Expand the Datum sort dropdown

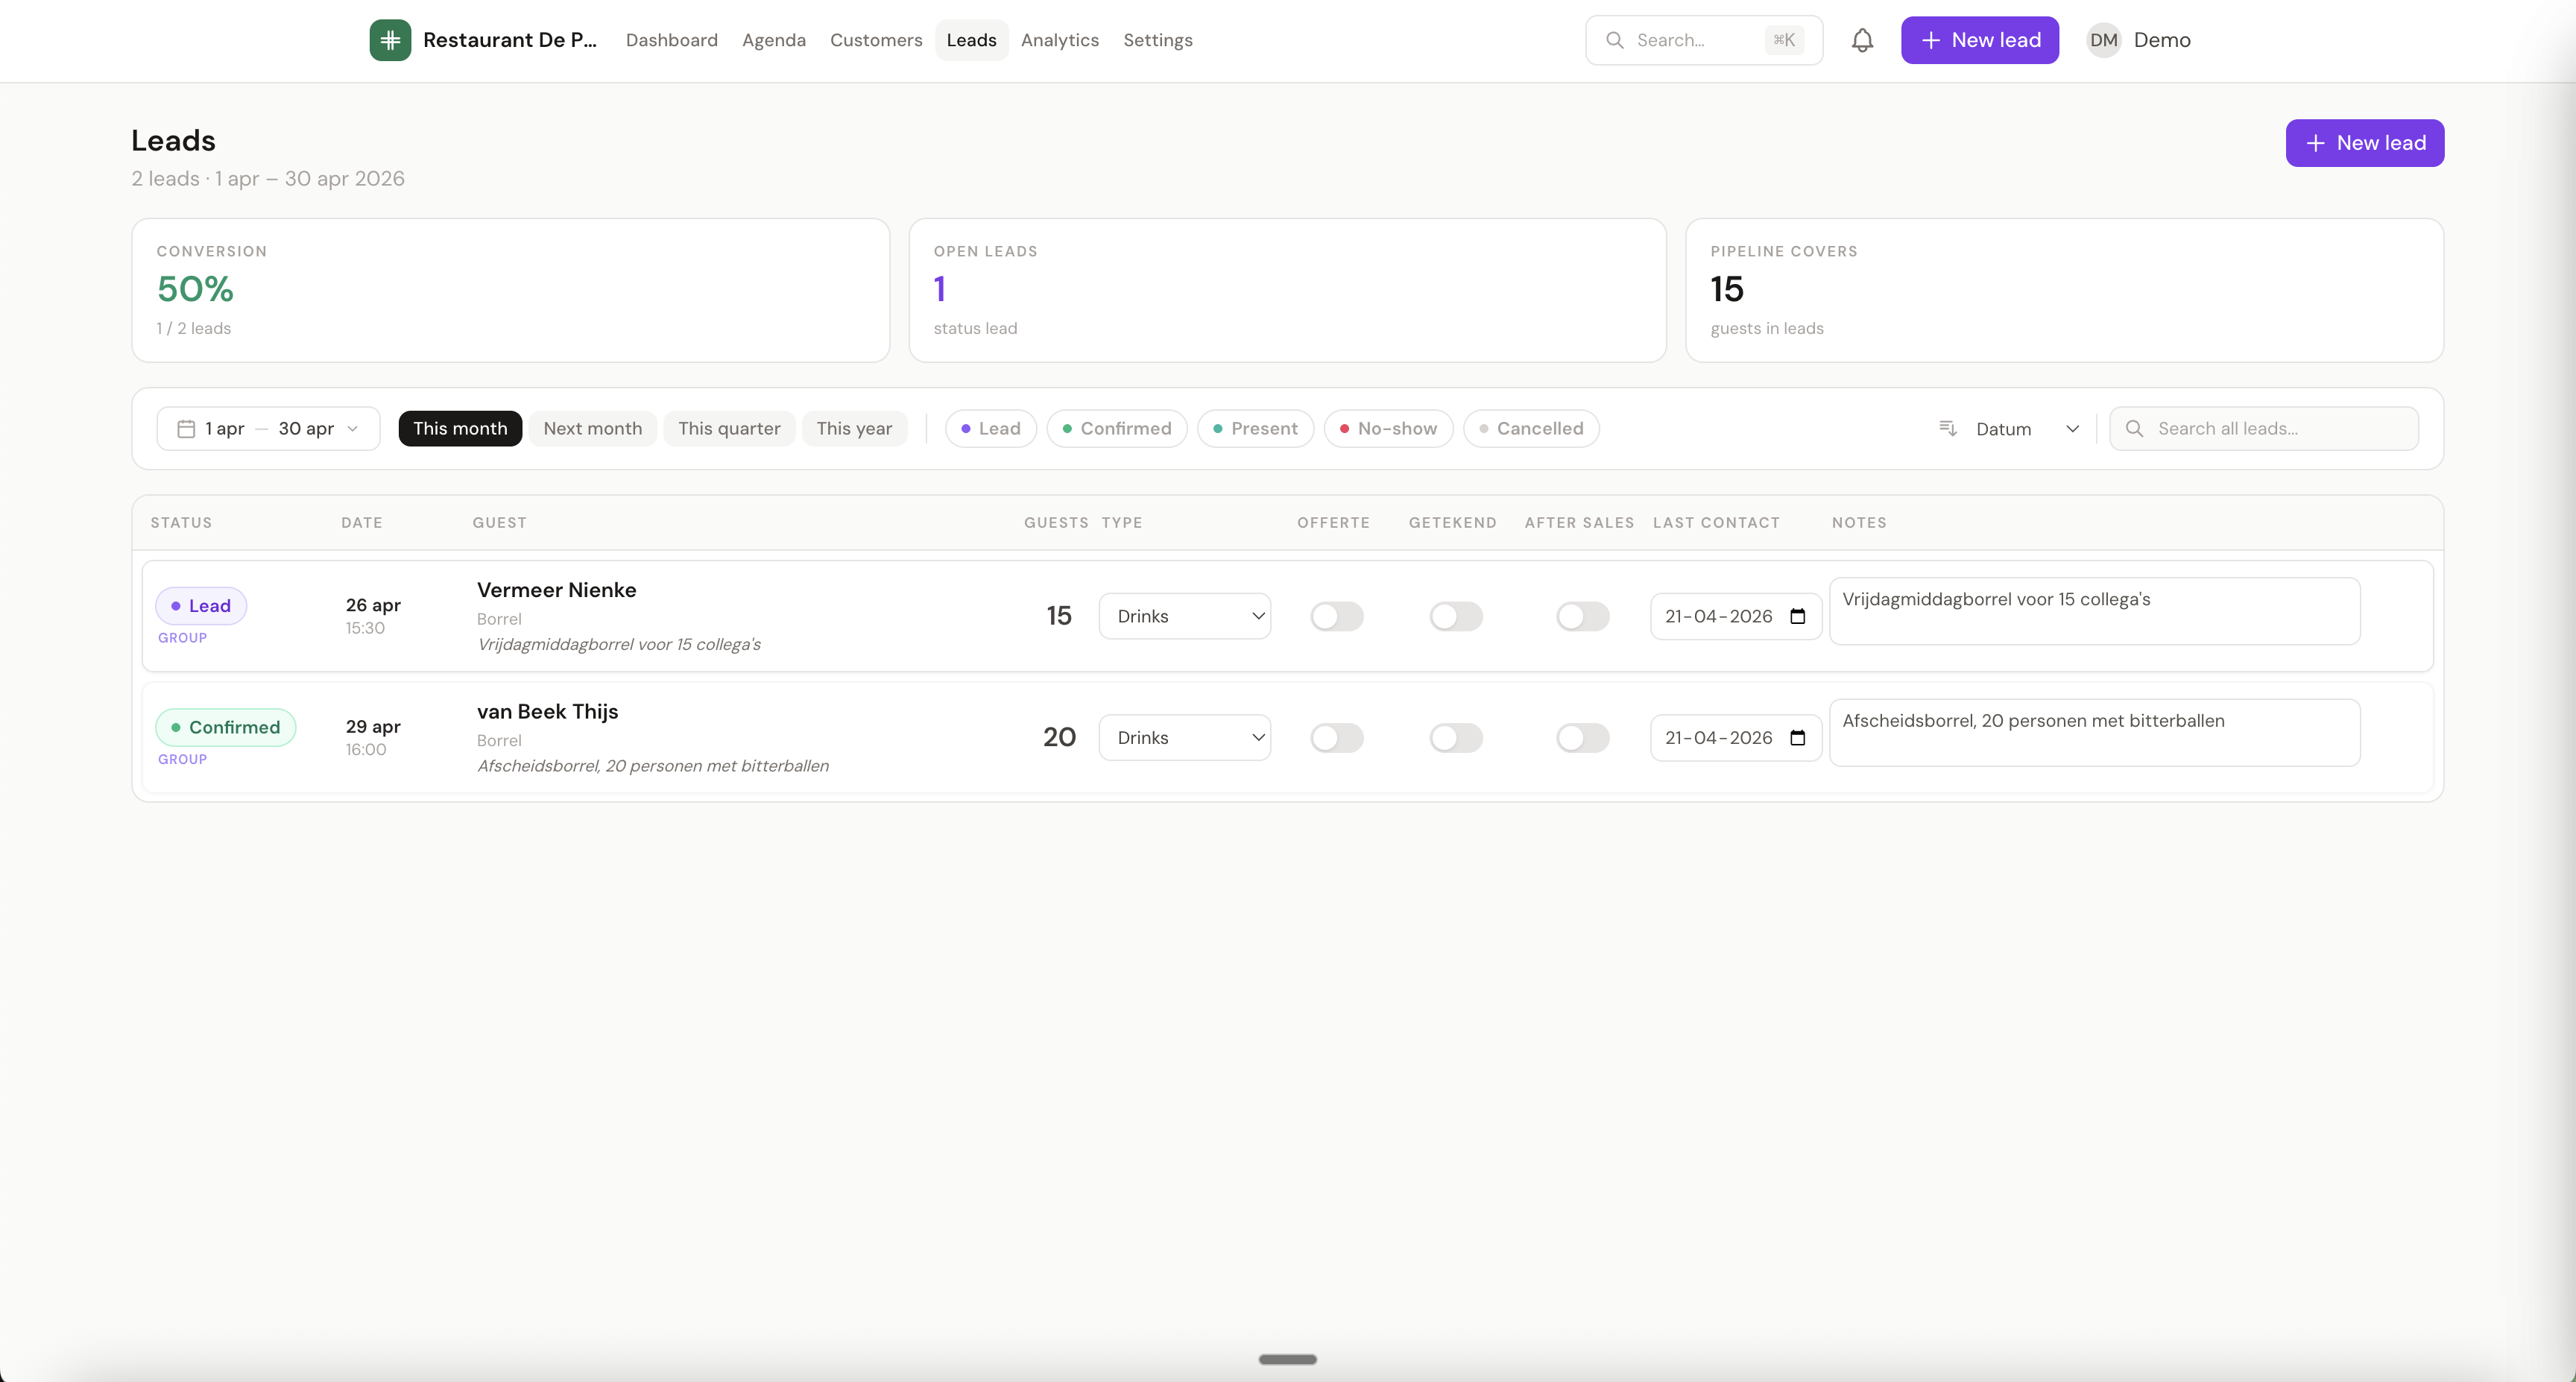pos(2072,428)
